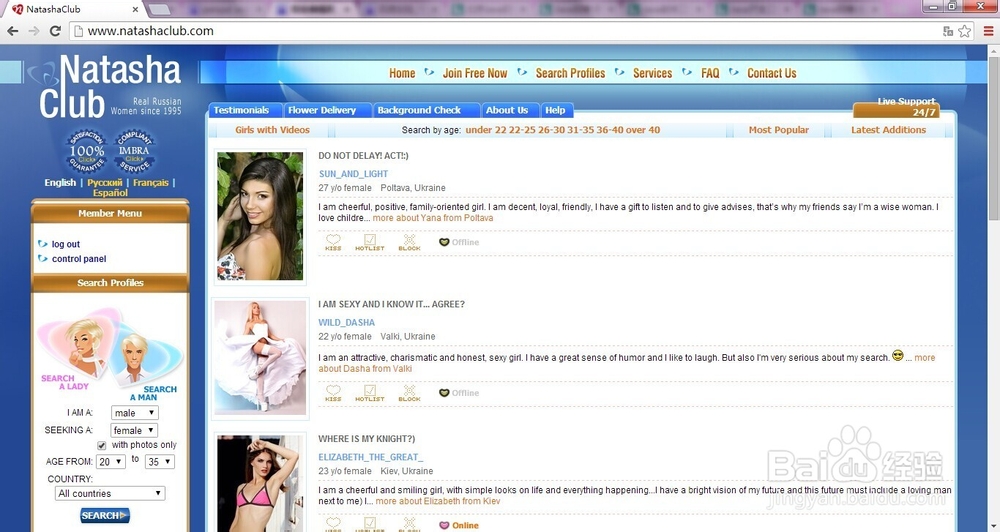Add SUN_AND_LIGHT to Hotlist
1000x532 pixels.
[x=370, y=242]
